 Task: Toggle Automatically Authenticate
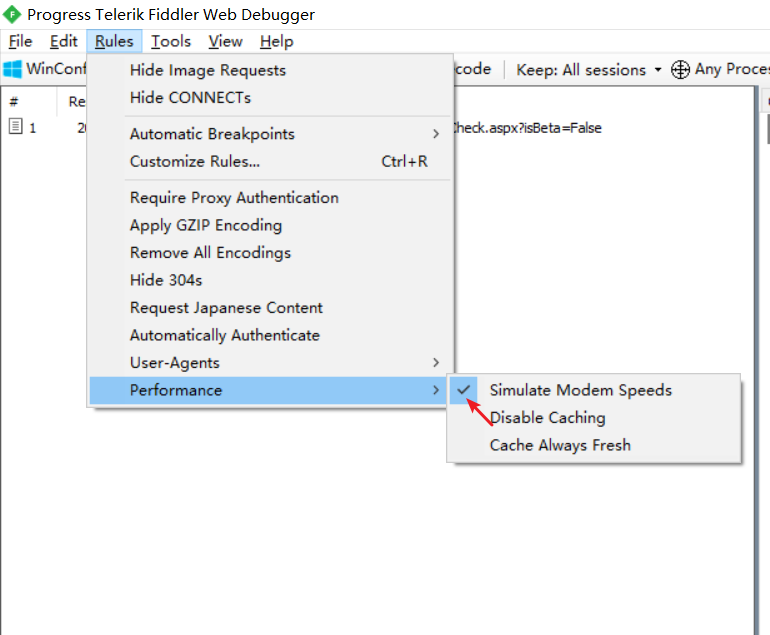[x=270, y=335]
